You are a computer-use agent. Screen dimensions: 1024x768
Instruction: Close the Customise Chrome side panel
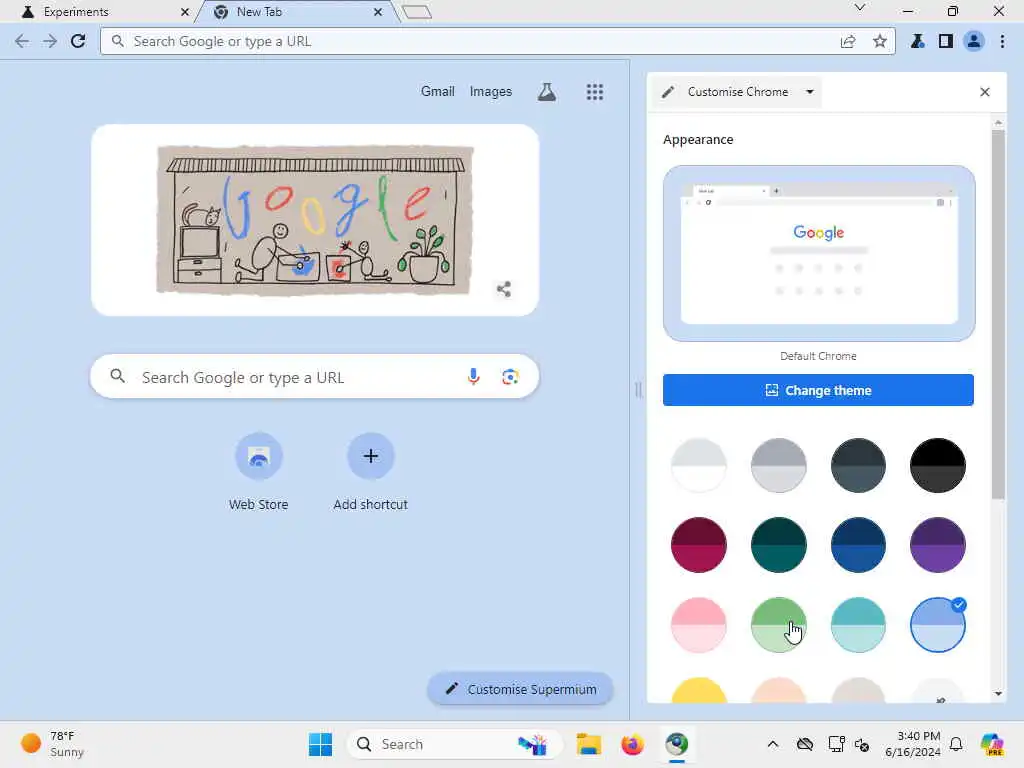click(x=985, y=92)
